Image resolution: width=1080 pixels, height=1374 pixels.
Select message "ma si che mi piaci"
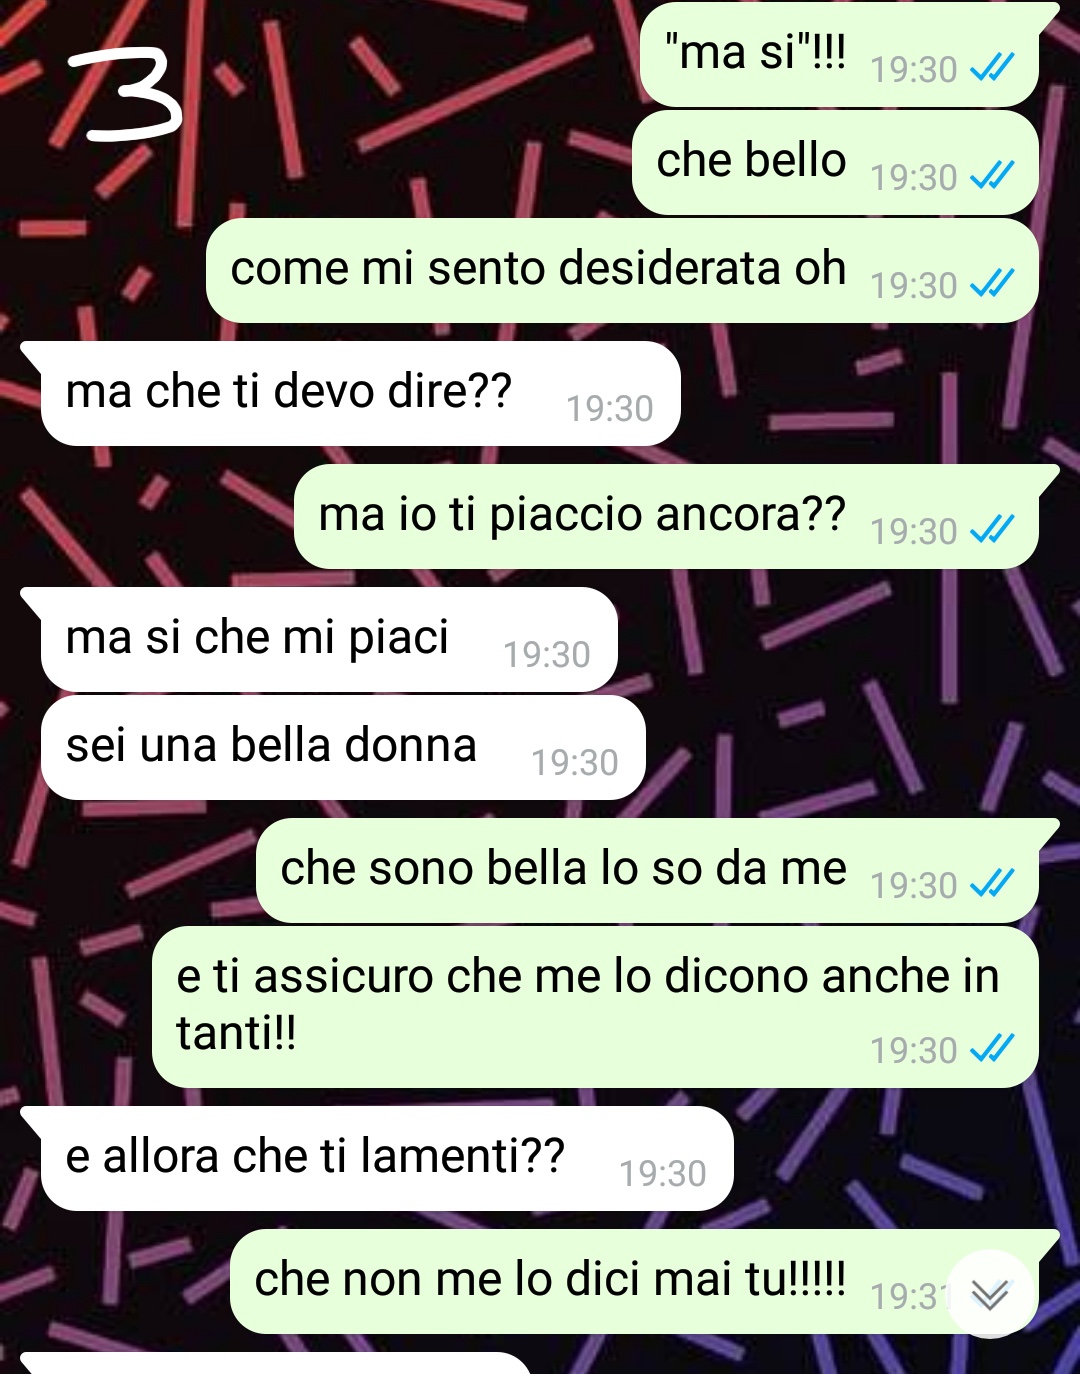coord(329,639)
